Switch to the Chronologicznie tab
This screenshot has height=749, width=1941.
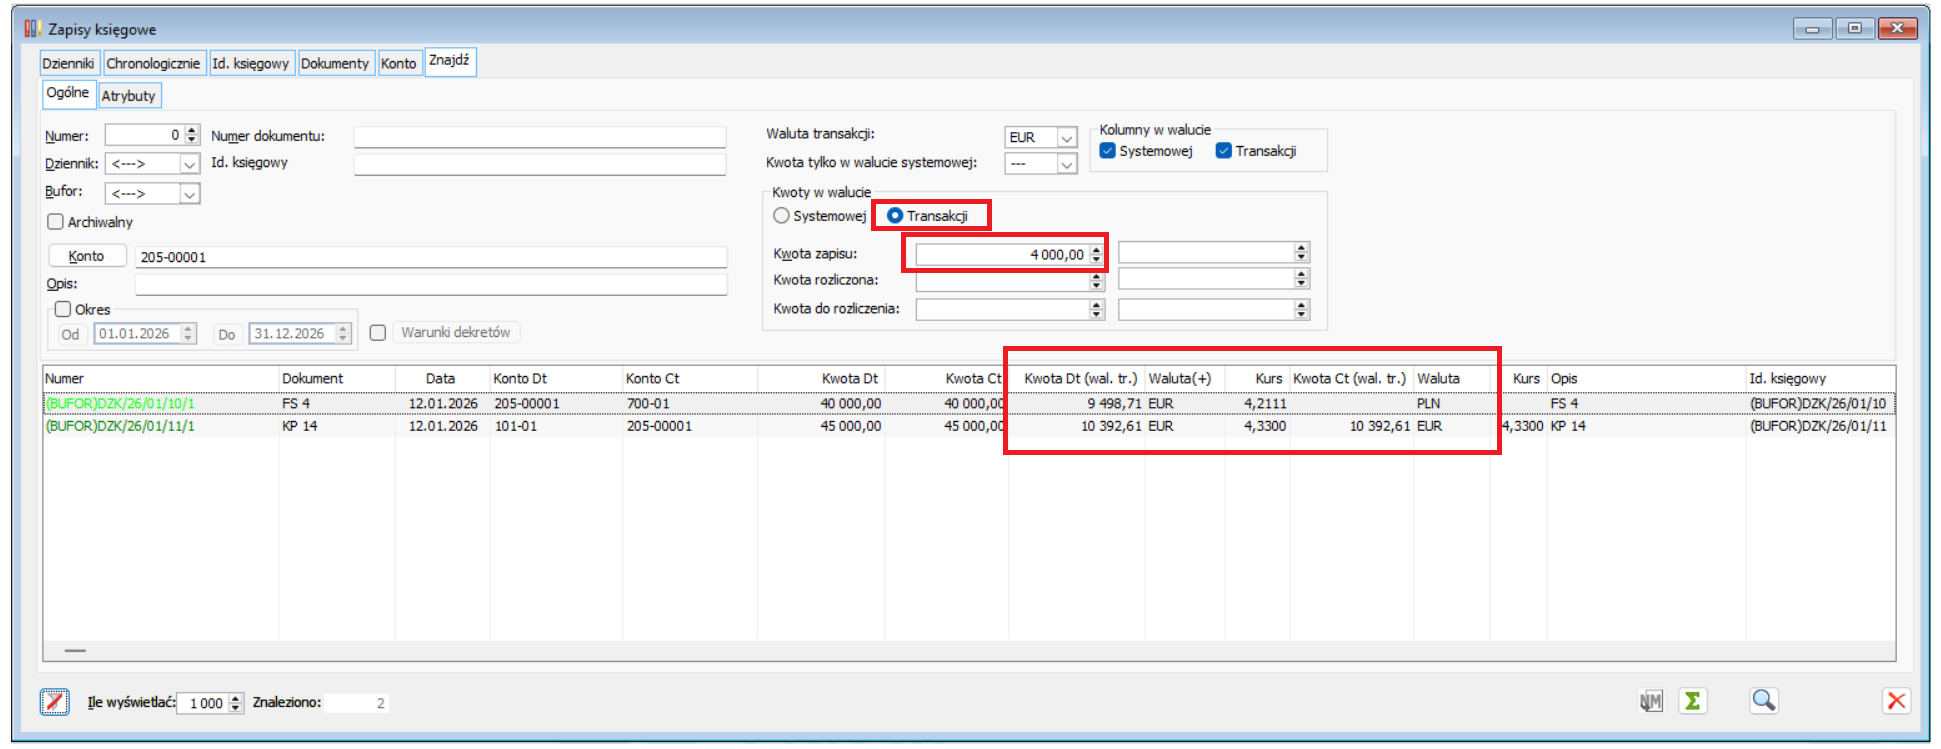(x=153, y=63)
